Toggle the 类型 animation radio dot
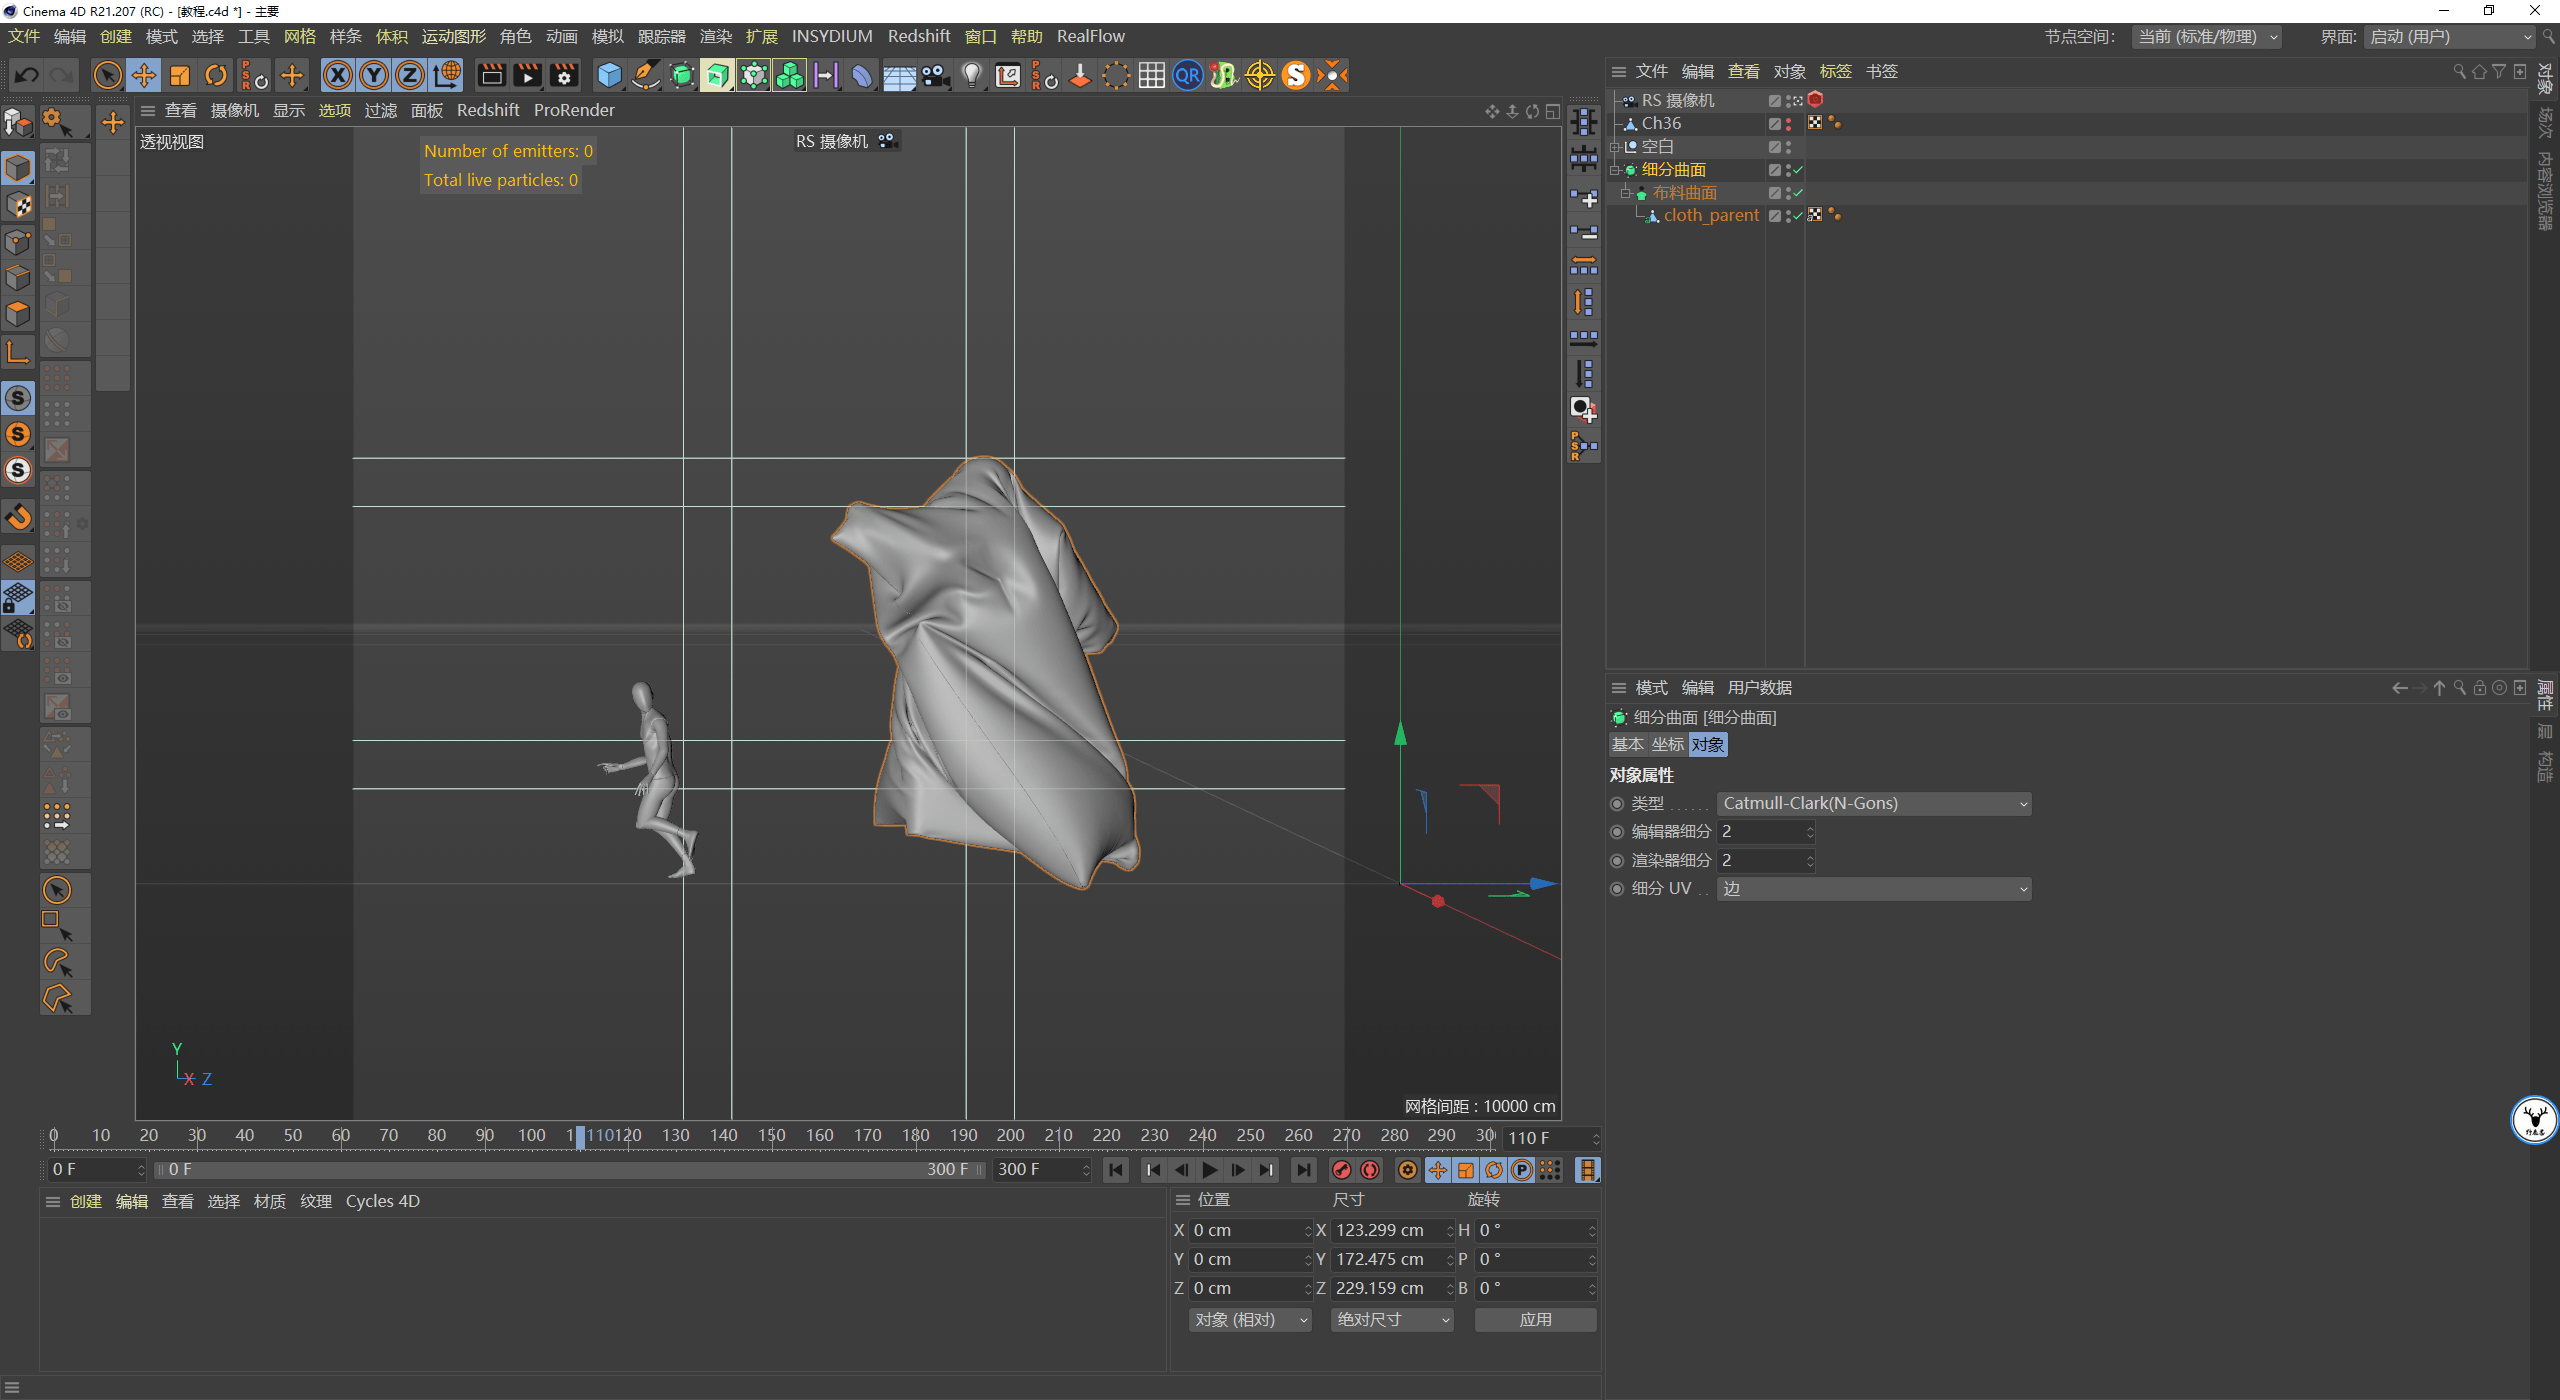 (x=1617, y=804)
